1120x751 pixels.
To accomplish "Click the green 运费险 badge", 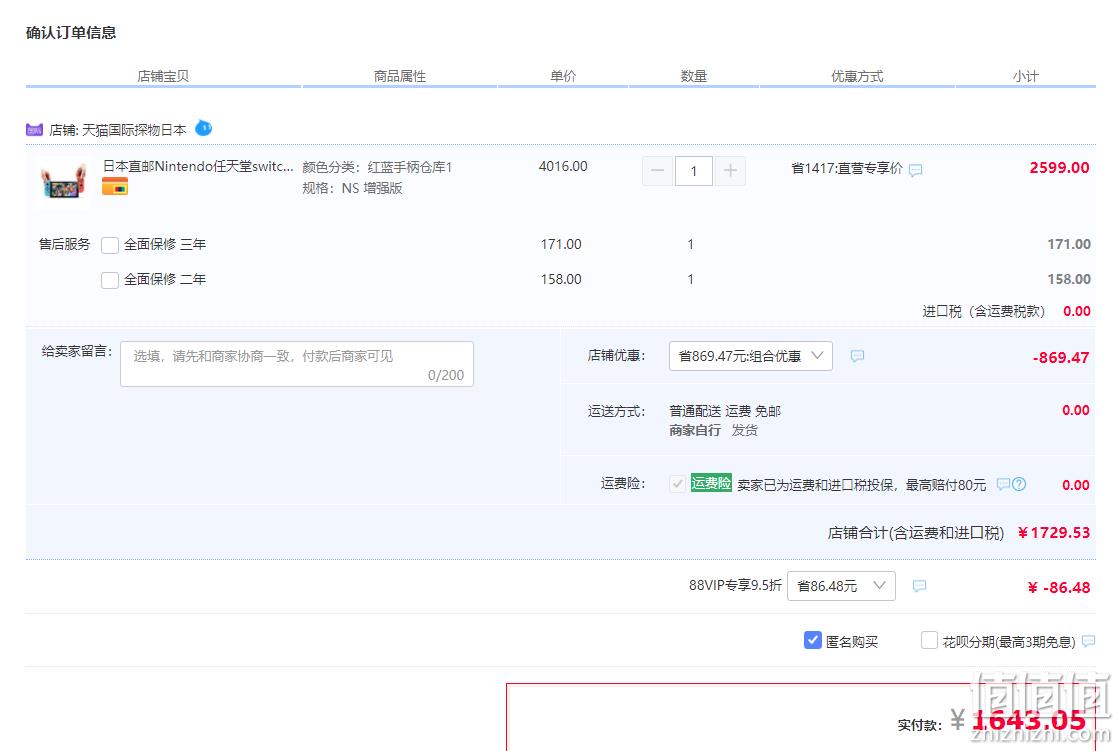I will [x=711, y=483].
